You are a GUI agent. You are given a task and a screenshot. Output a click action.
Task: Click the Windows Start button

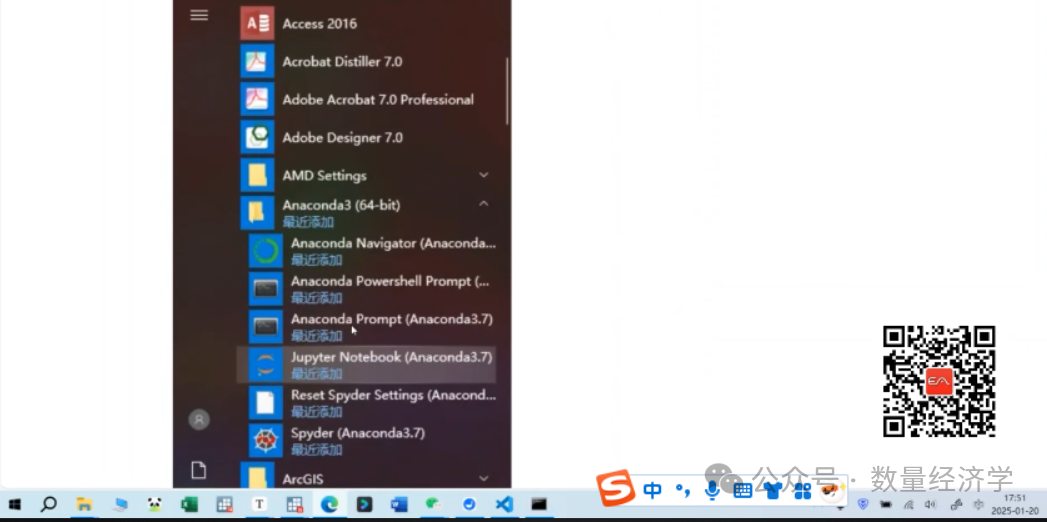click(x=13, y=504)
